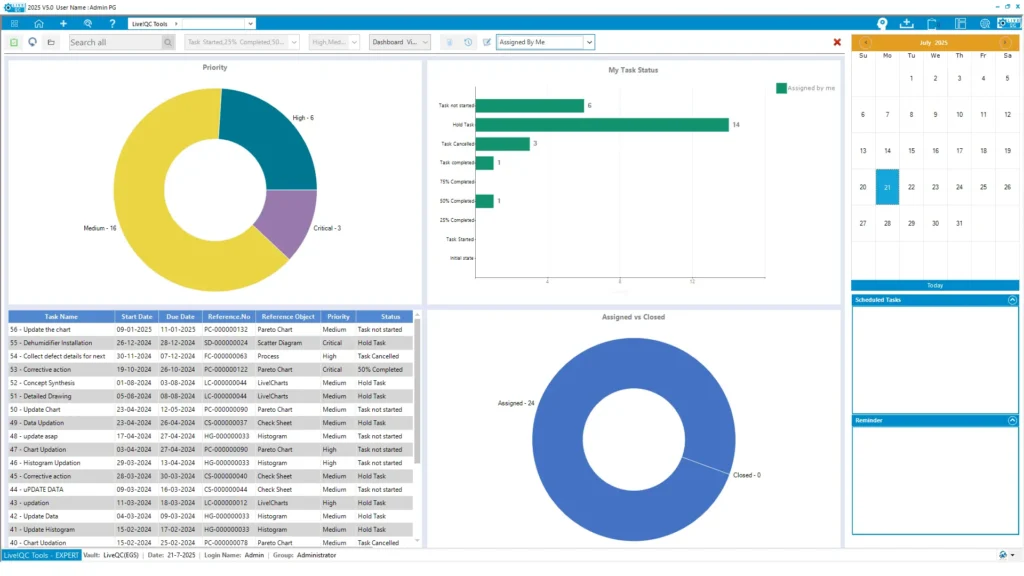Sort by Due Date column header
Image resolution: width=1024 pixels, height=576 pixels.
[x=180, y=317]
